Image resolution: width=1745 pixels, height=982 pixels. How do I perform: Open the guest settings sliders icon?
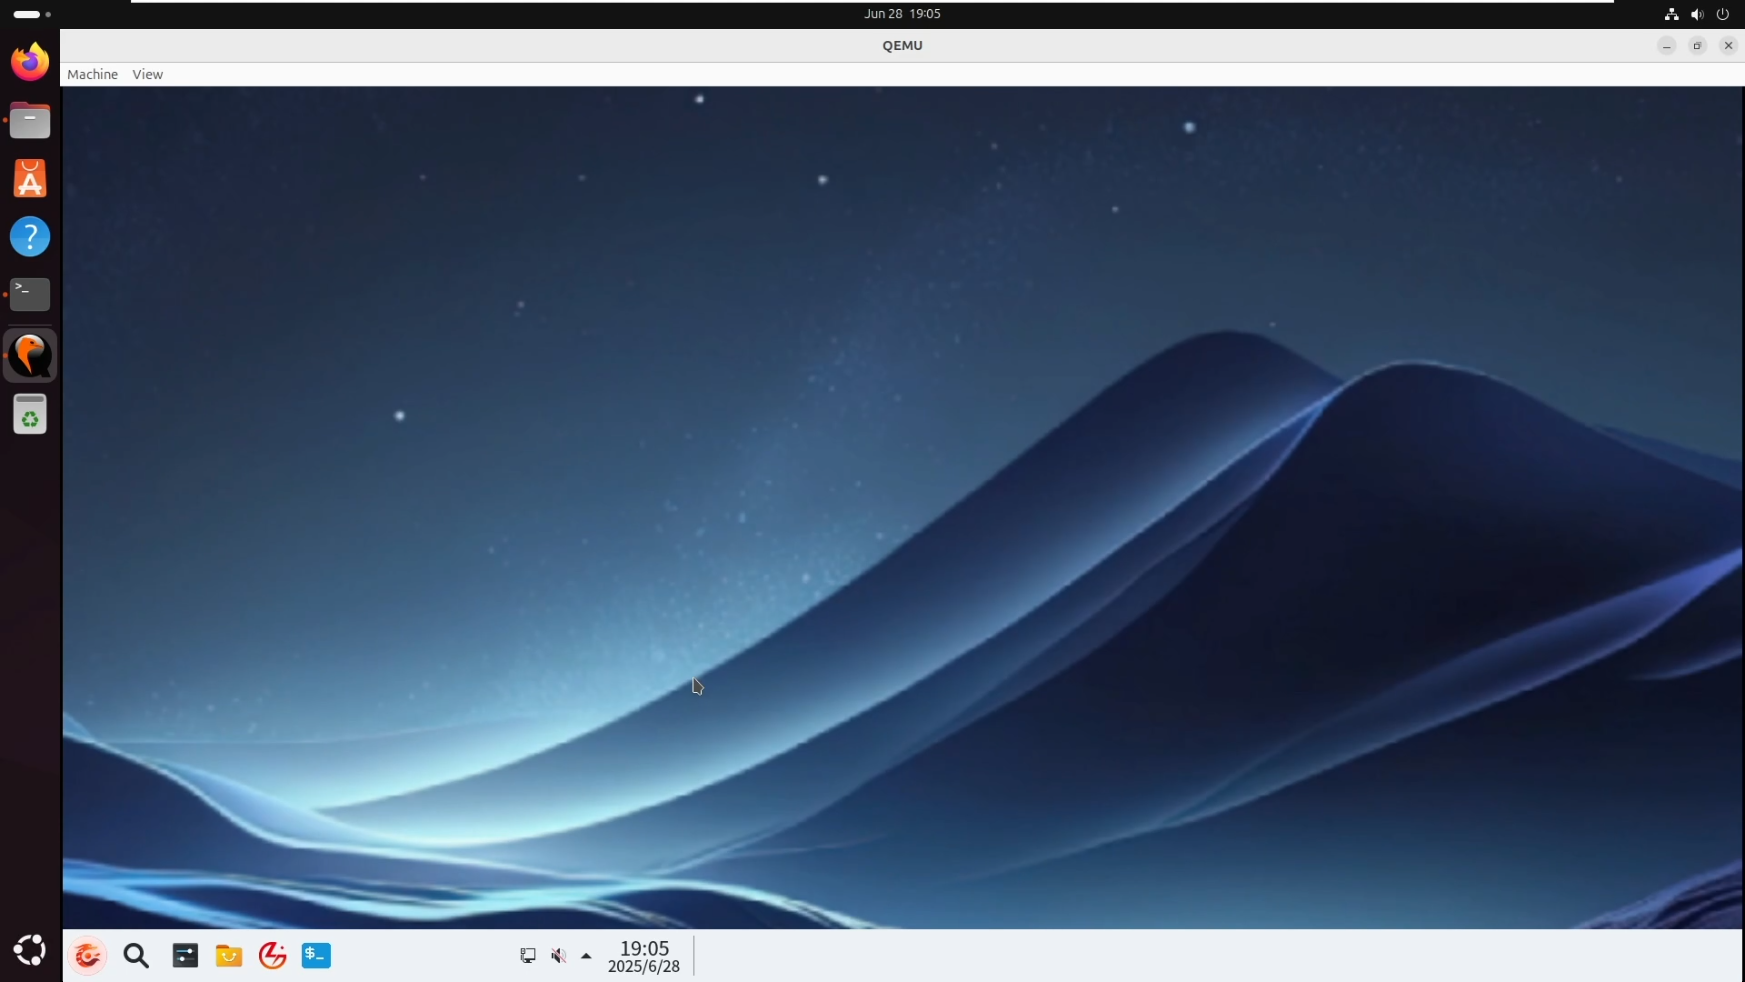click(x=185, y=956)
